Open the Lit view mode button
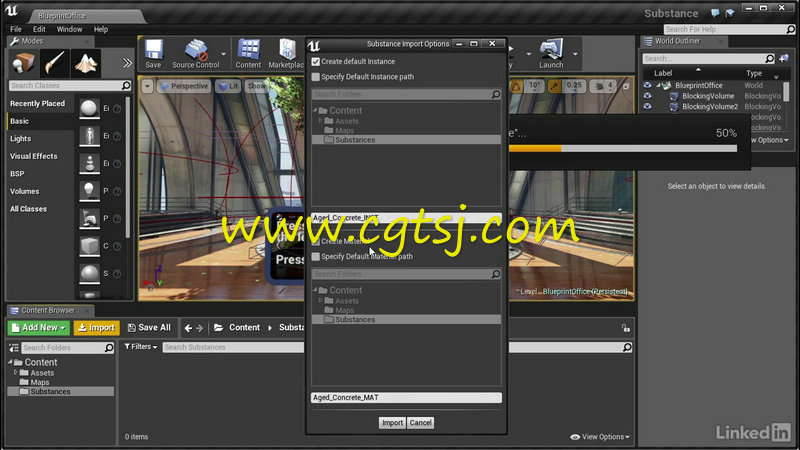This screenshot has height=450, width=800. click(x=228, y=86)
